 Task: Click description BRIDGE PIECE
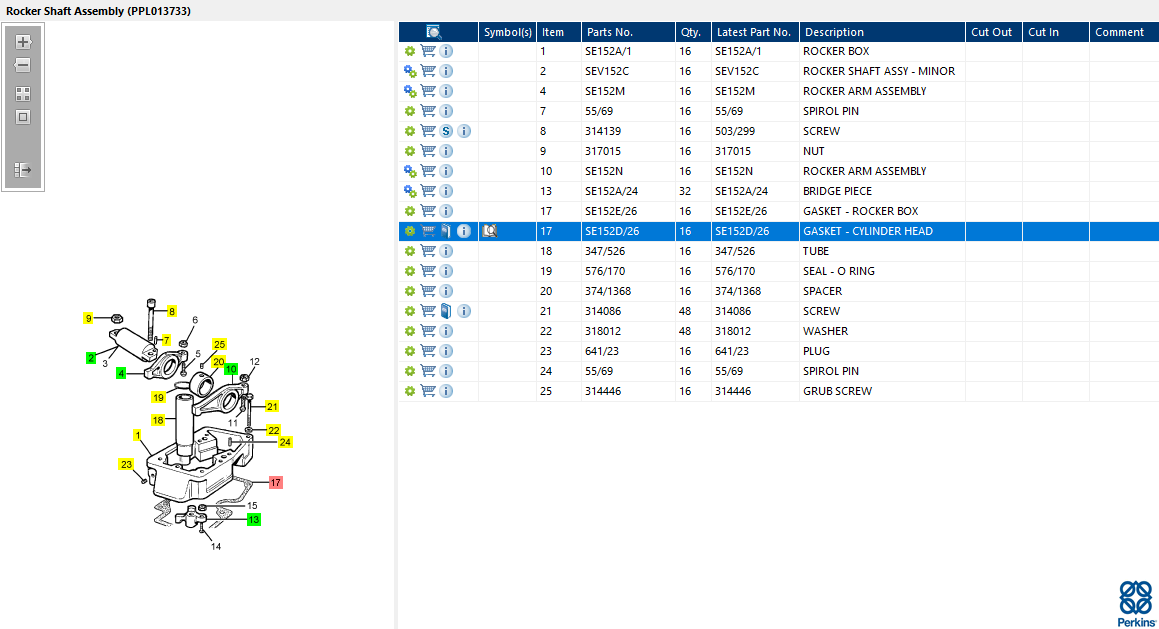pos(837,191)
